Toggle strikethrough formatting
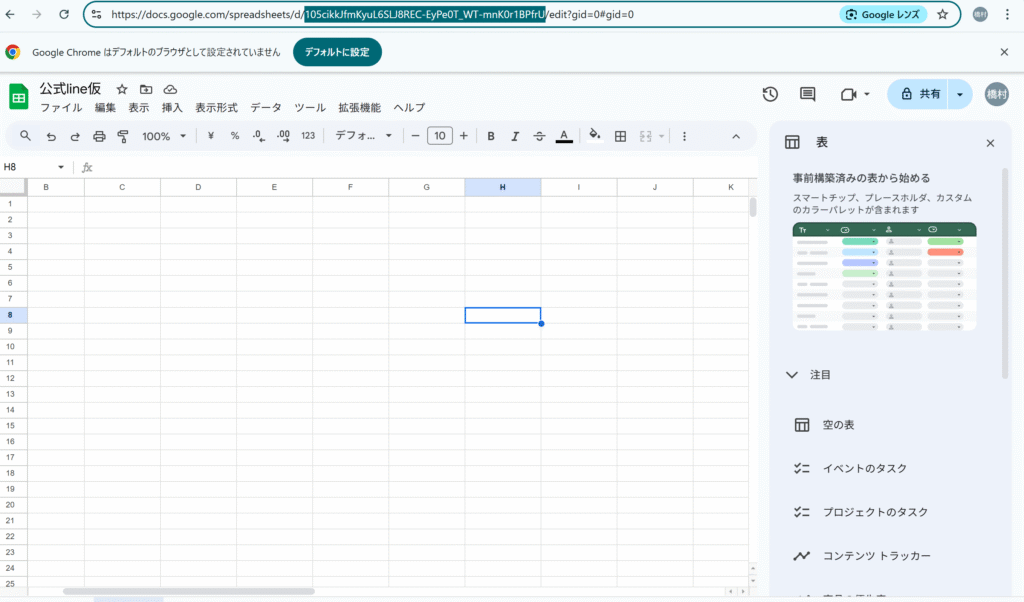Viewport: 1024px width, 602px height. [x=540, y=136]
